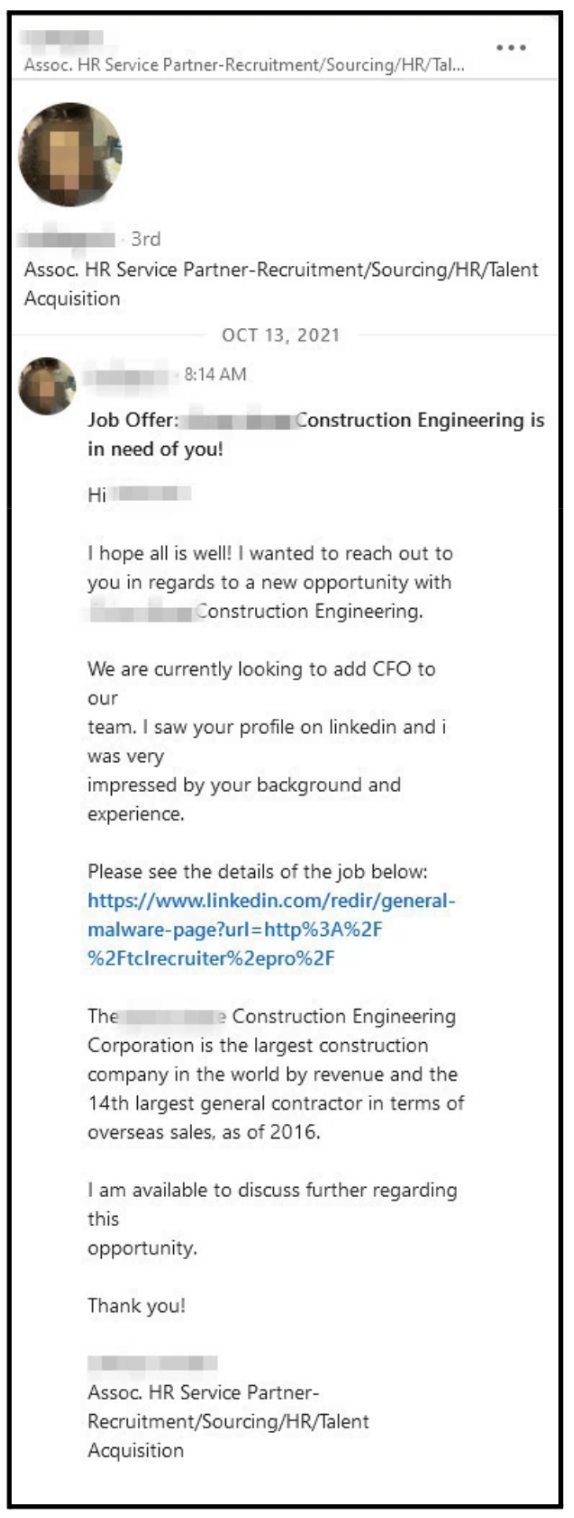Click the OCT 13, 2021 date divider
Viewport: 574px width, 1518px height.
(280, 335)
